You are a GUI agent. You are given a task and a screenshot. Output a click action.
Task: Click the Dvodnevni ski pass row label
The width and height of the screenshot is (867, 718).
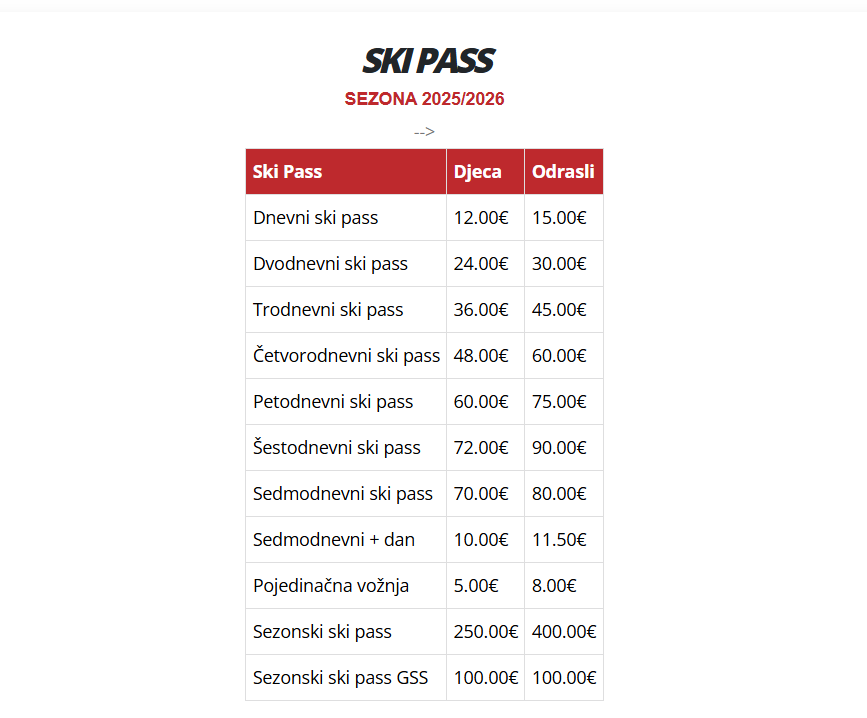click(x=331, y=264)
